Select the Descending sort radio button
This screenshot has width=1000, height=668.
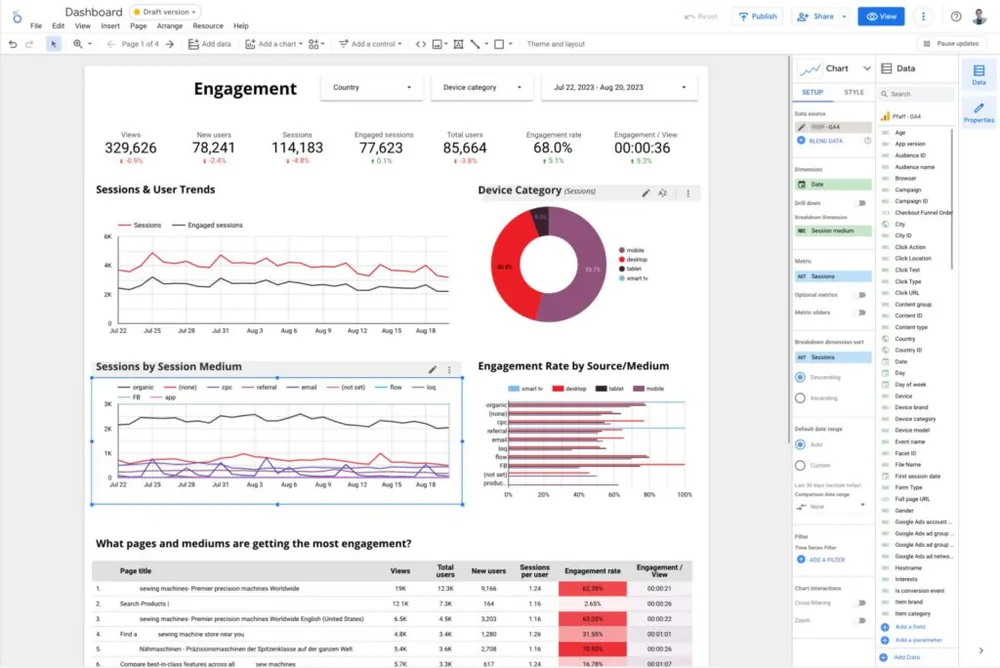click(x=800, y=377)
